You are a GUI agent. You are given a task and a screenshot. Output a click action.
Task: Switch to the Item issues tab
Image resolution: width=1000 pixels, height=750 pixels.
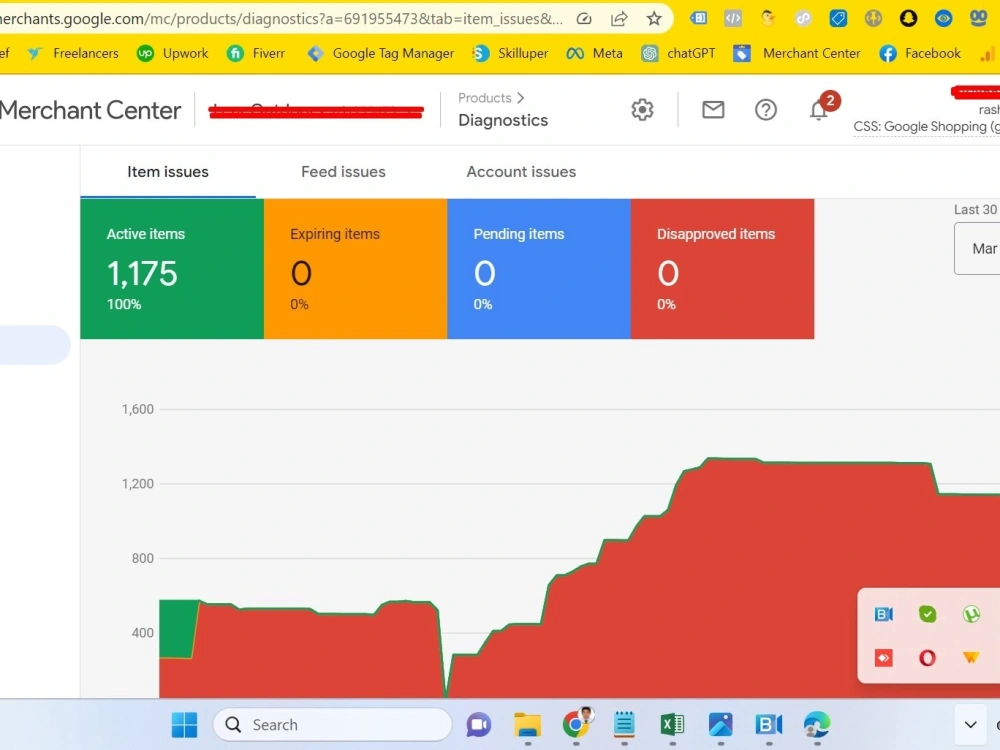(168, 172)
